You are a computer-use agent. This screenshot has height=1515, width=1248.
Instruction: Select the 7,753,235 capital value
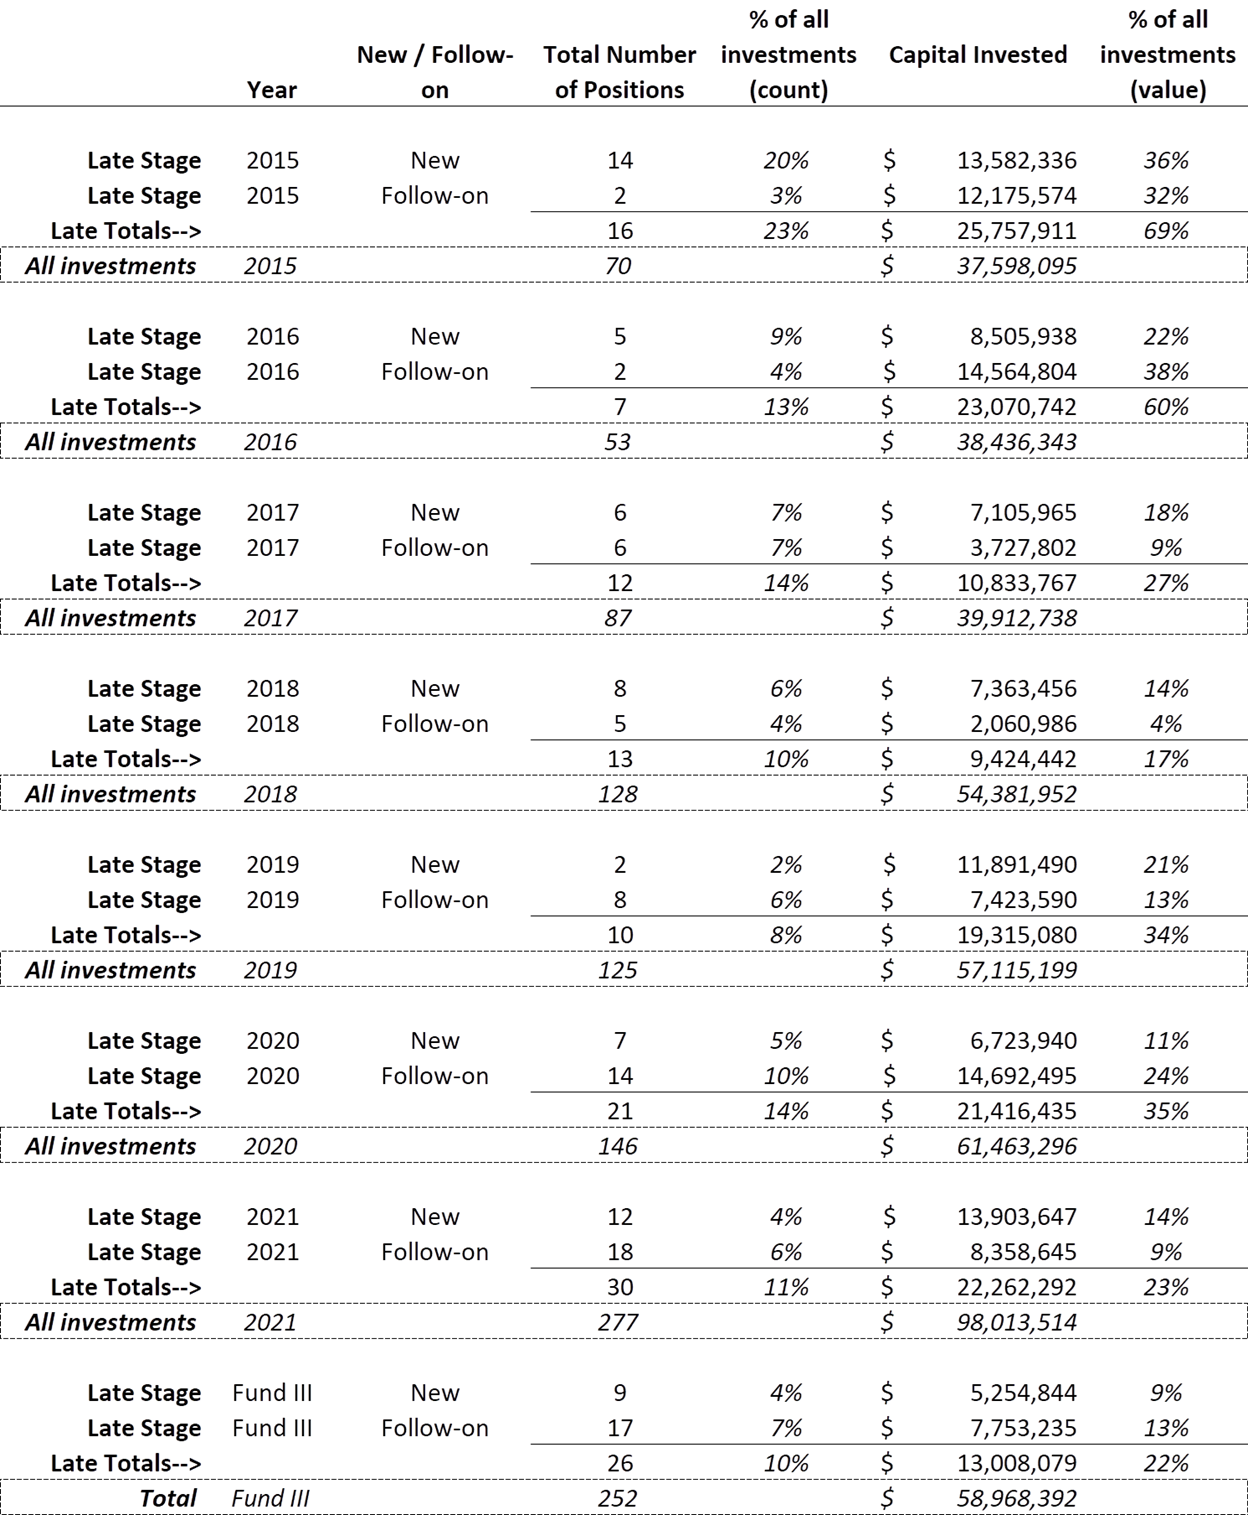tap(1024, 1428)
